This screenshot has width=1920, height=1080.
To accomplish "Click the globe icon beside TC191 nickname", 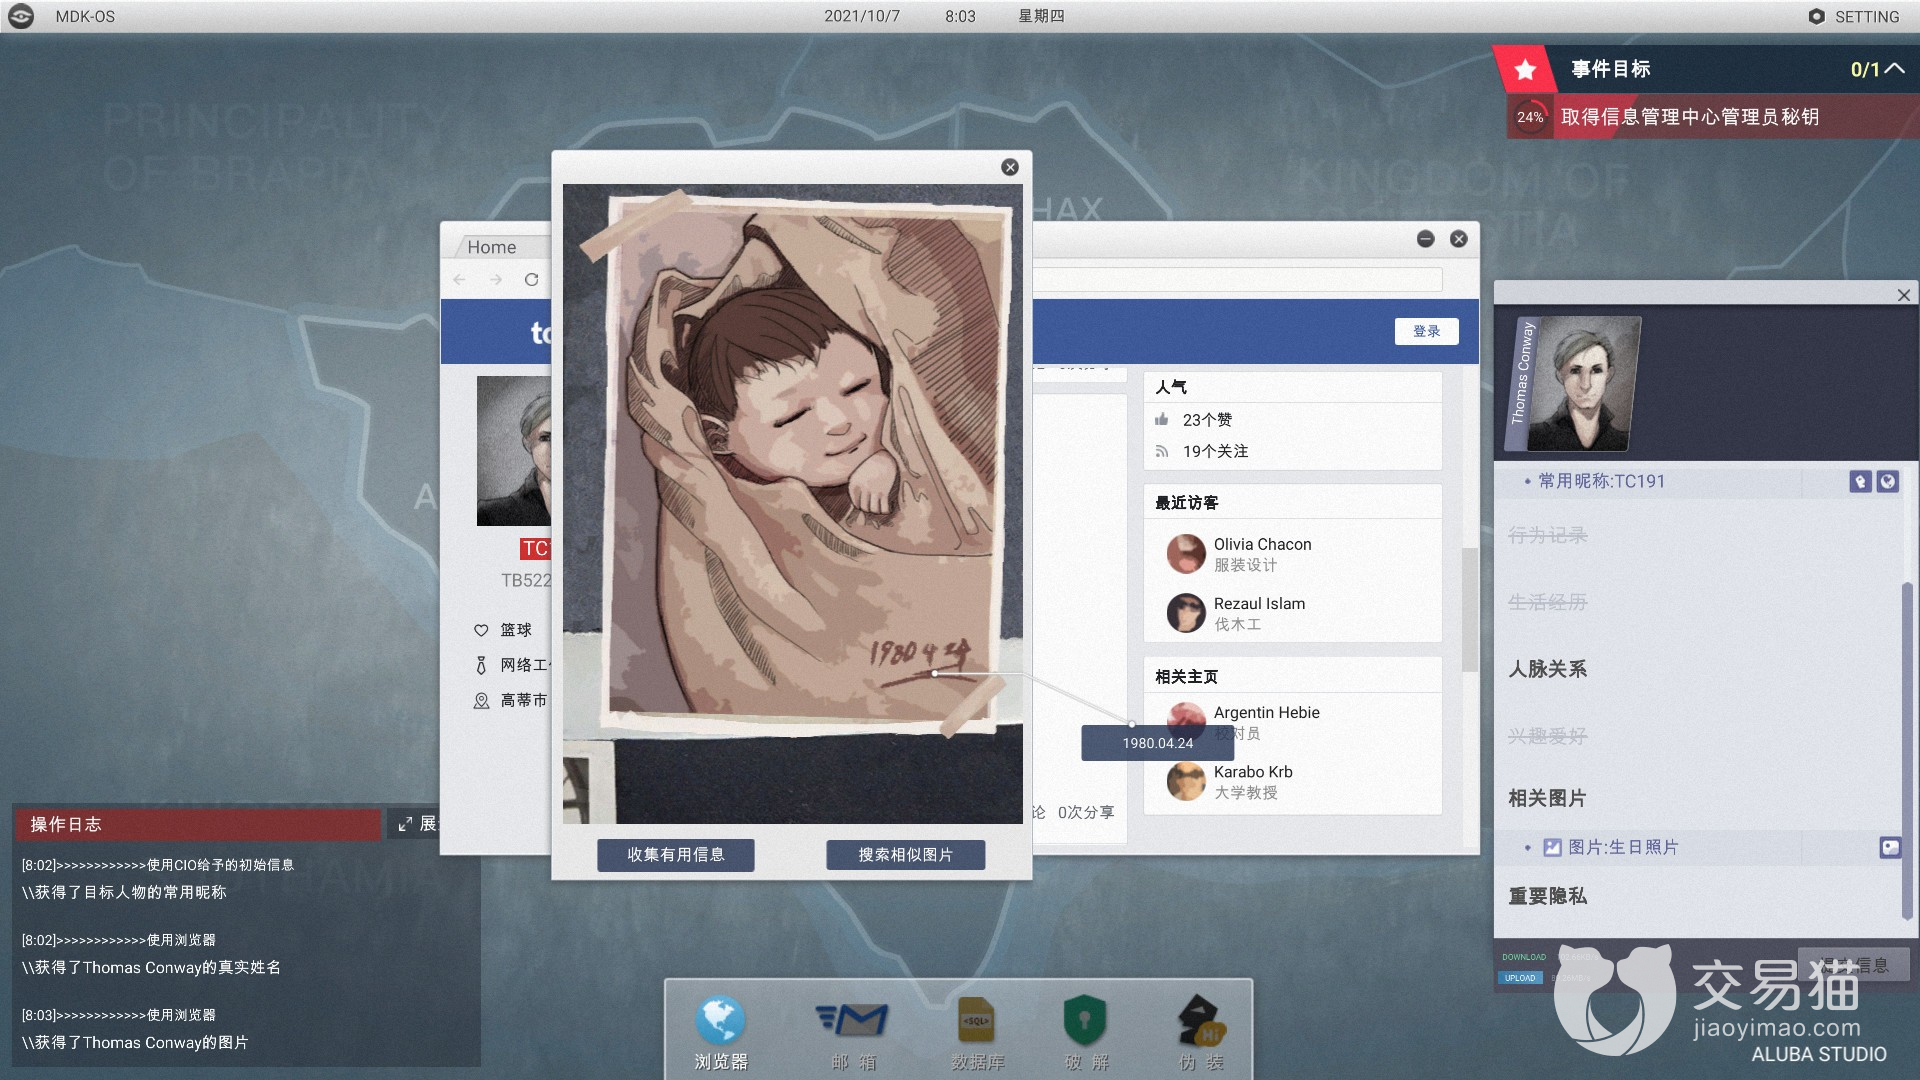I will [x=1887, y=482].
